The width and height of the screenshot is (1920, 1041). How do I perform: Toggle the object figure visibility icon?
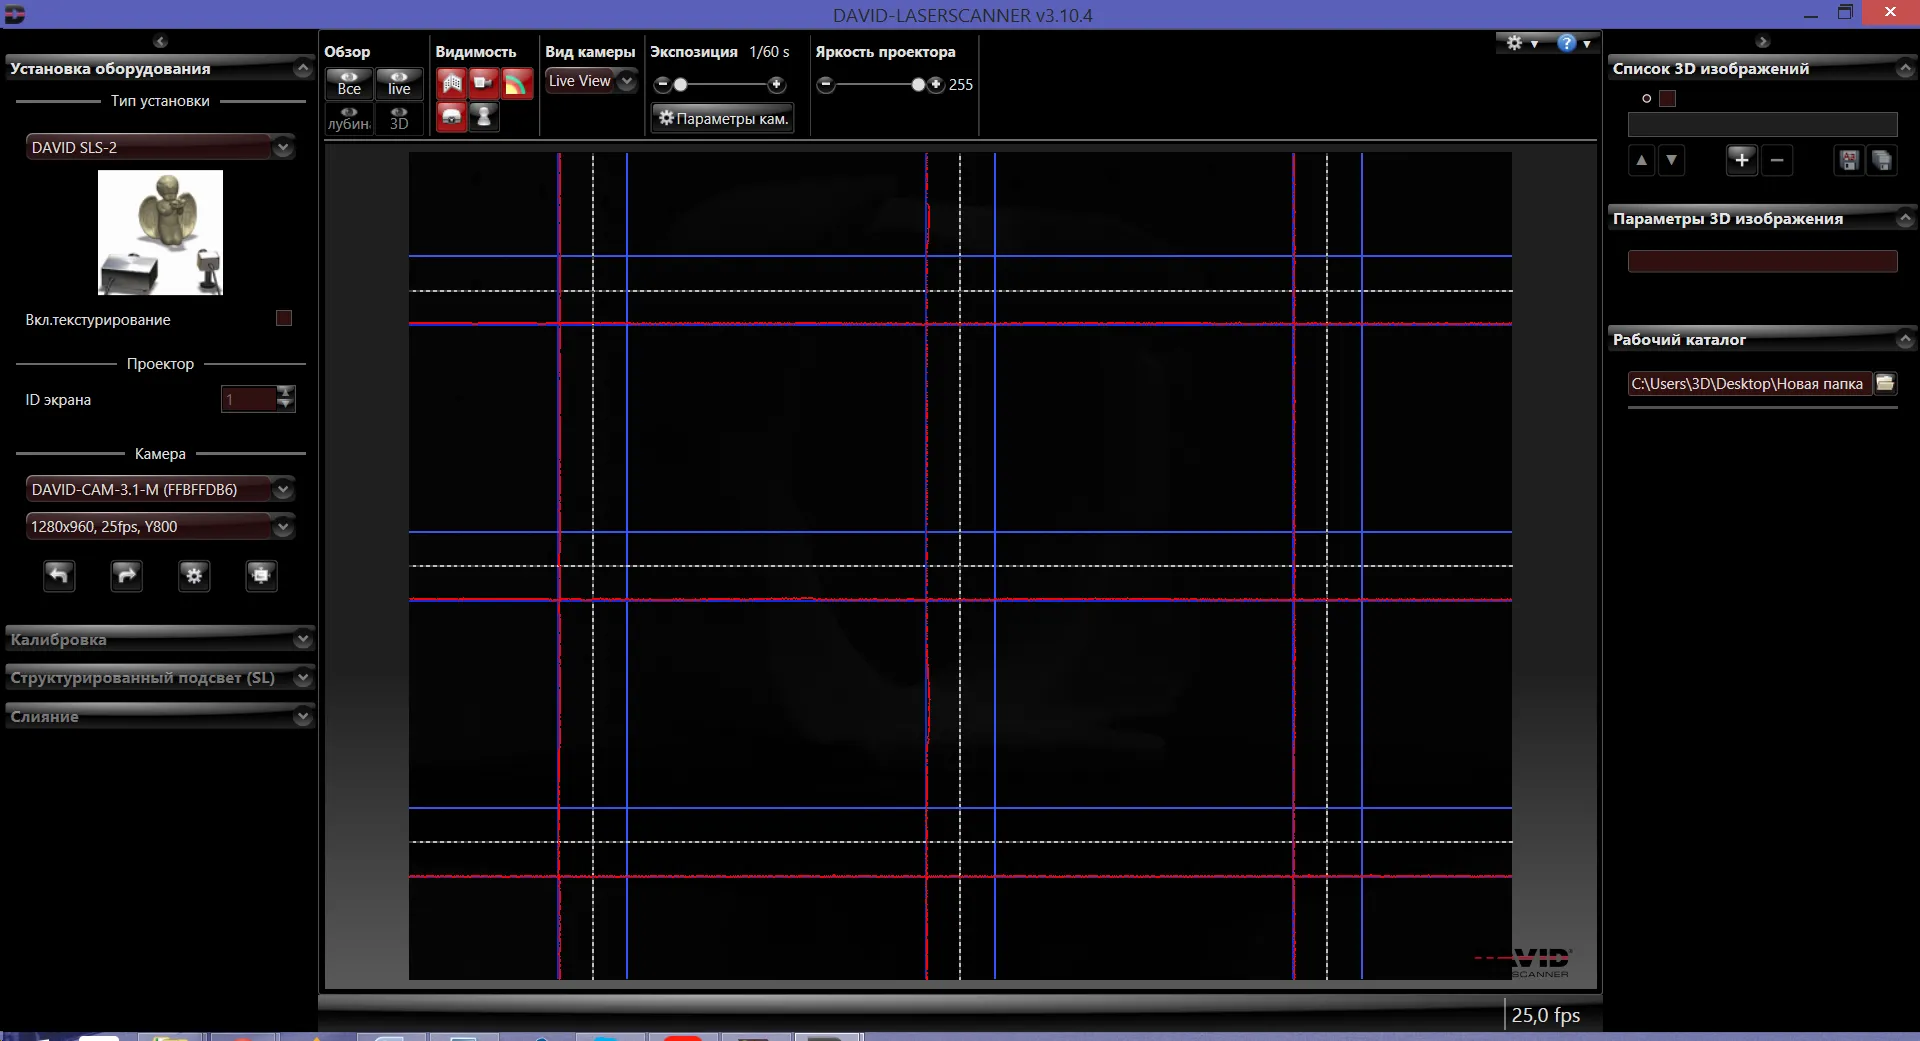click(x=484, y=116)
